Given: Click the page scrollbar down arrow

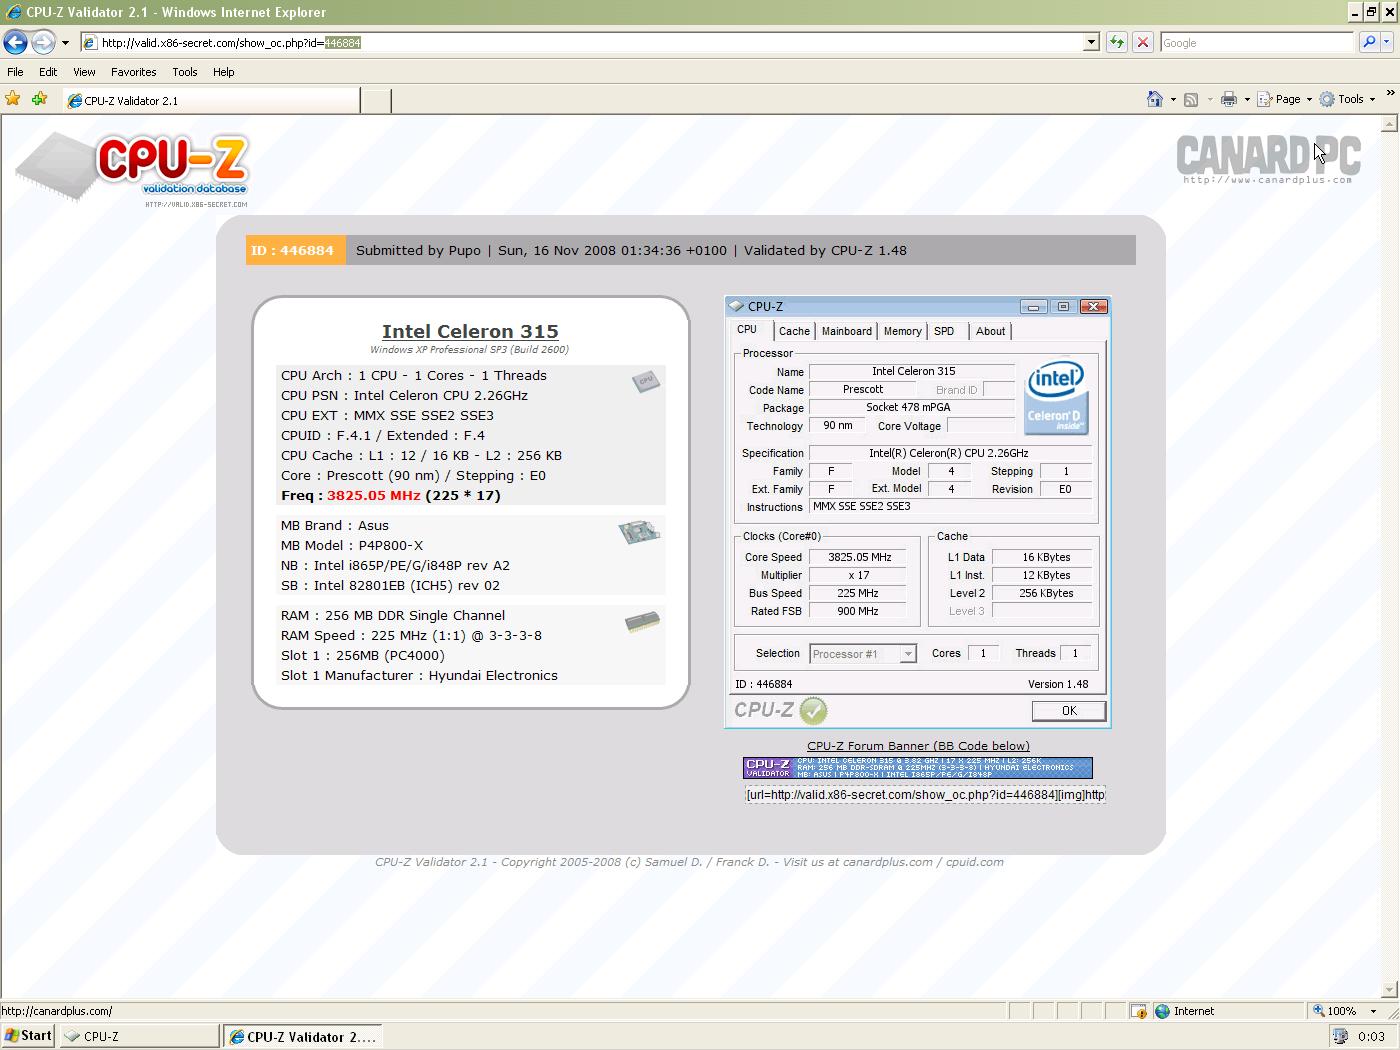Looking at the screenshot, I should pos(1388,990).
